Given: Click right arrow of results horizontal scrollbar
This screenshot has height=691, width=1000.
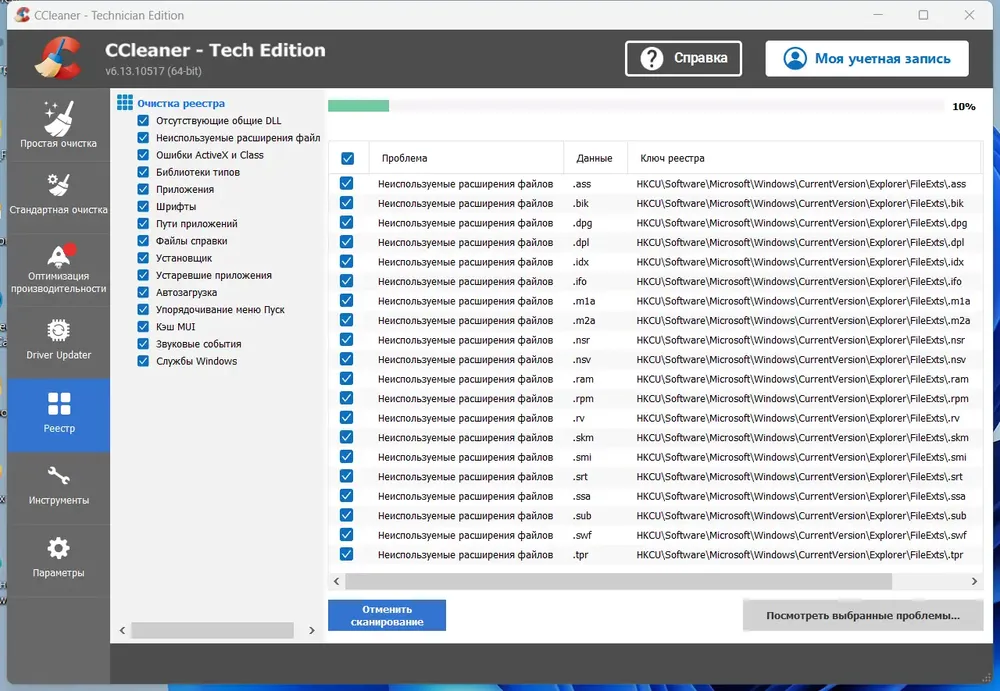Looking at the screenshot, I should coord(974,581).
